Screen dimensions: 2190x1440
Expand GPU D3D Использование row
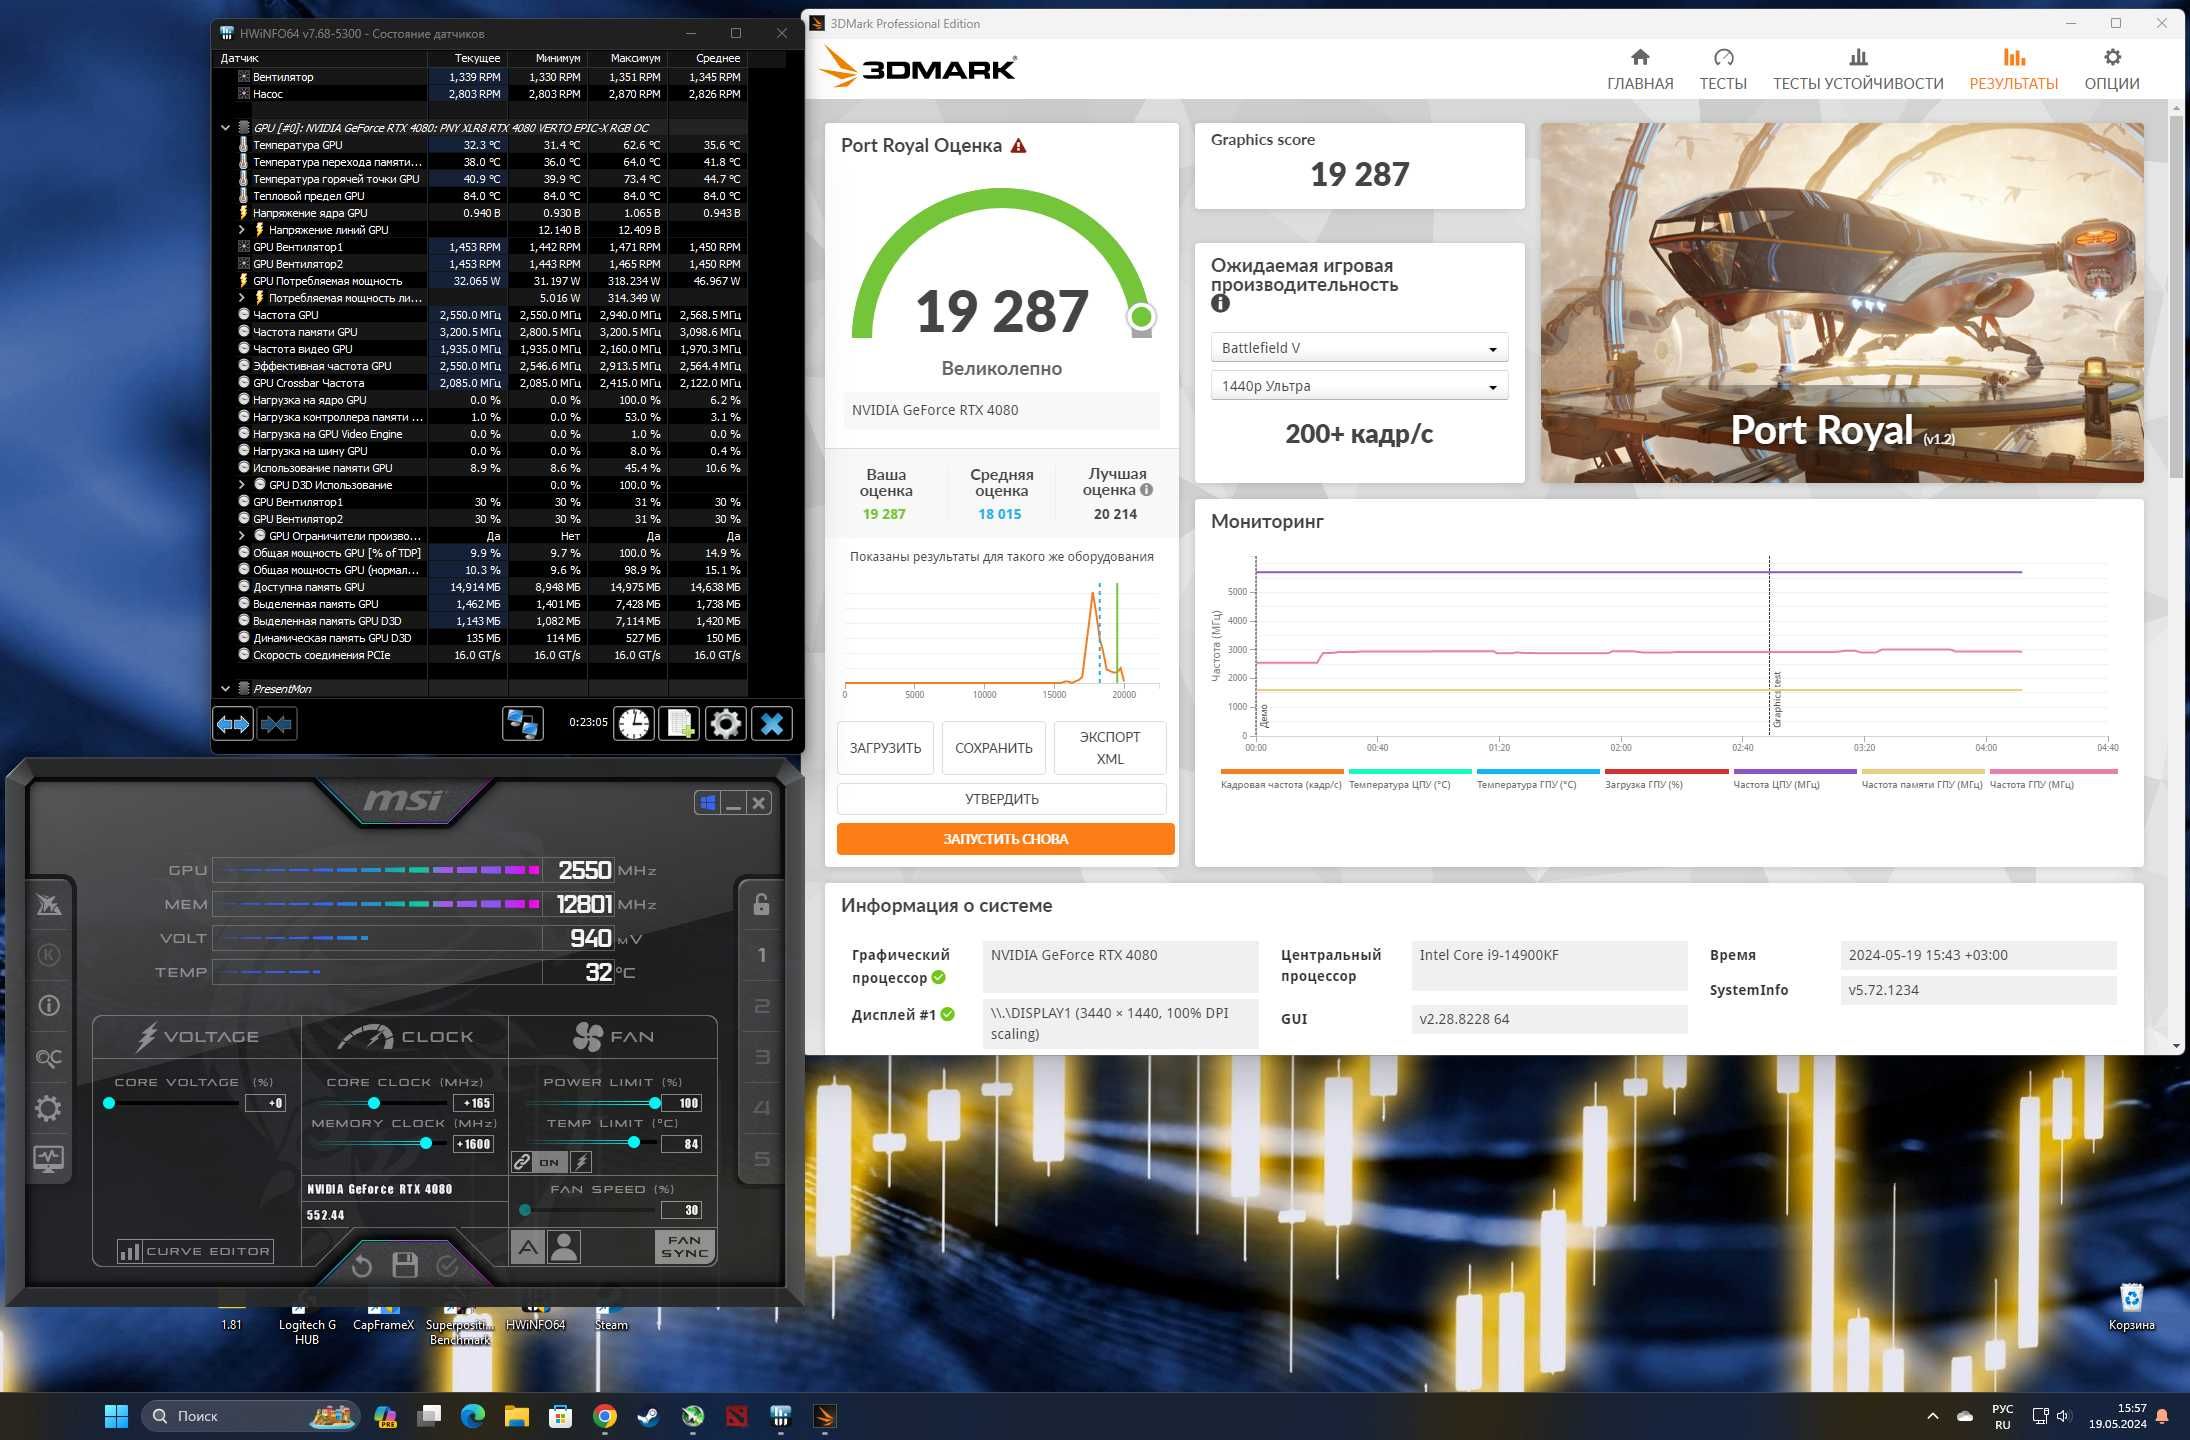point(241,485)
